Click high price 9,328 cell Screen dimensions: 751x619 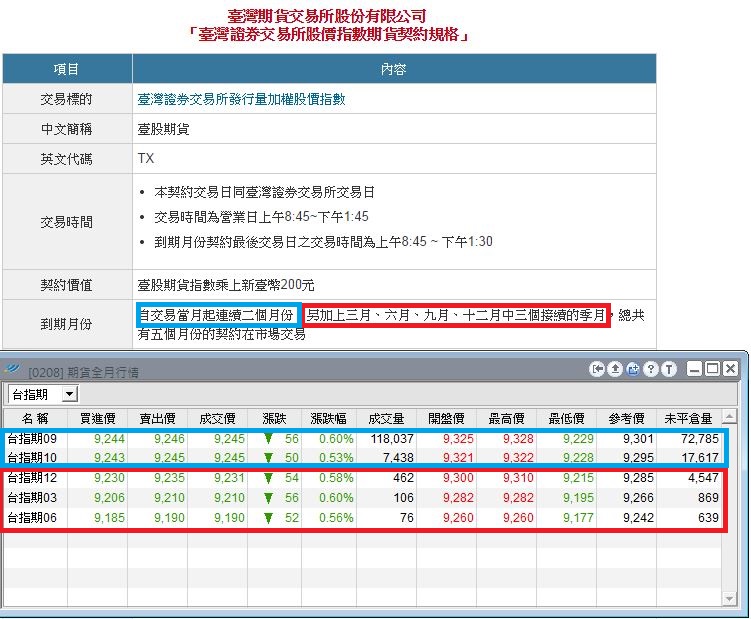coord(518,438)
